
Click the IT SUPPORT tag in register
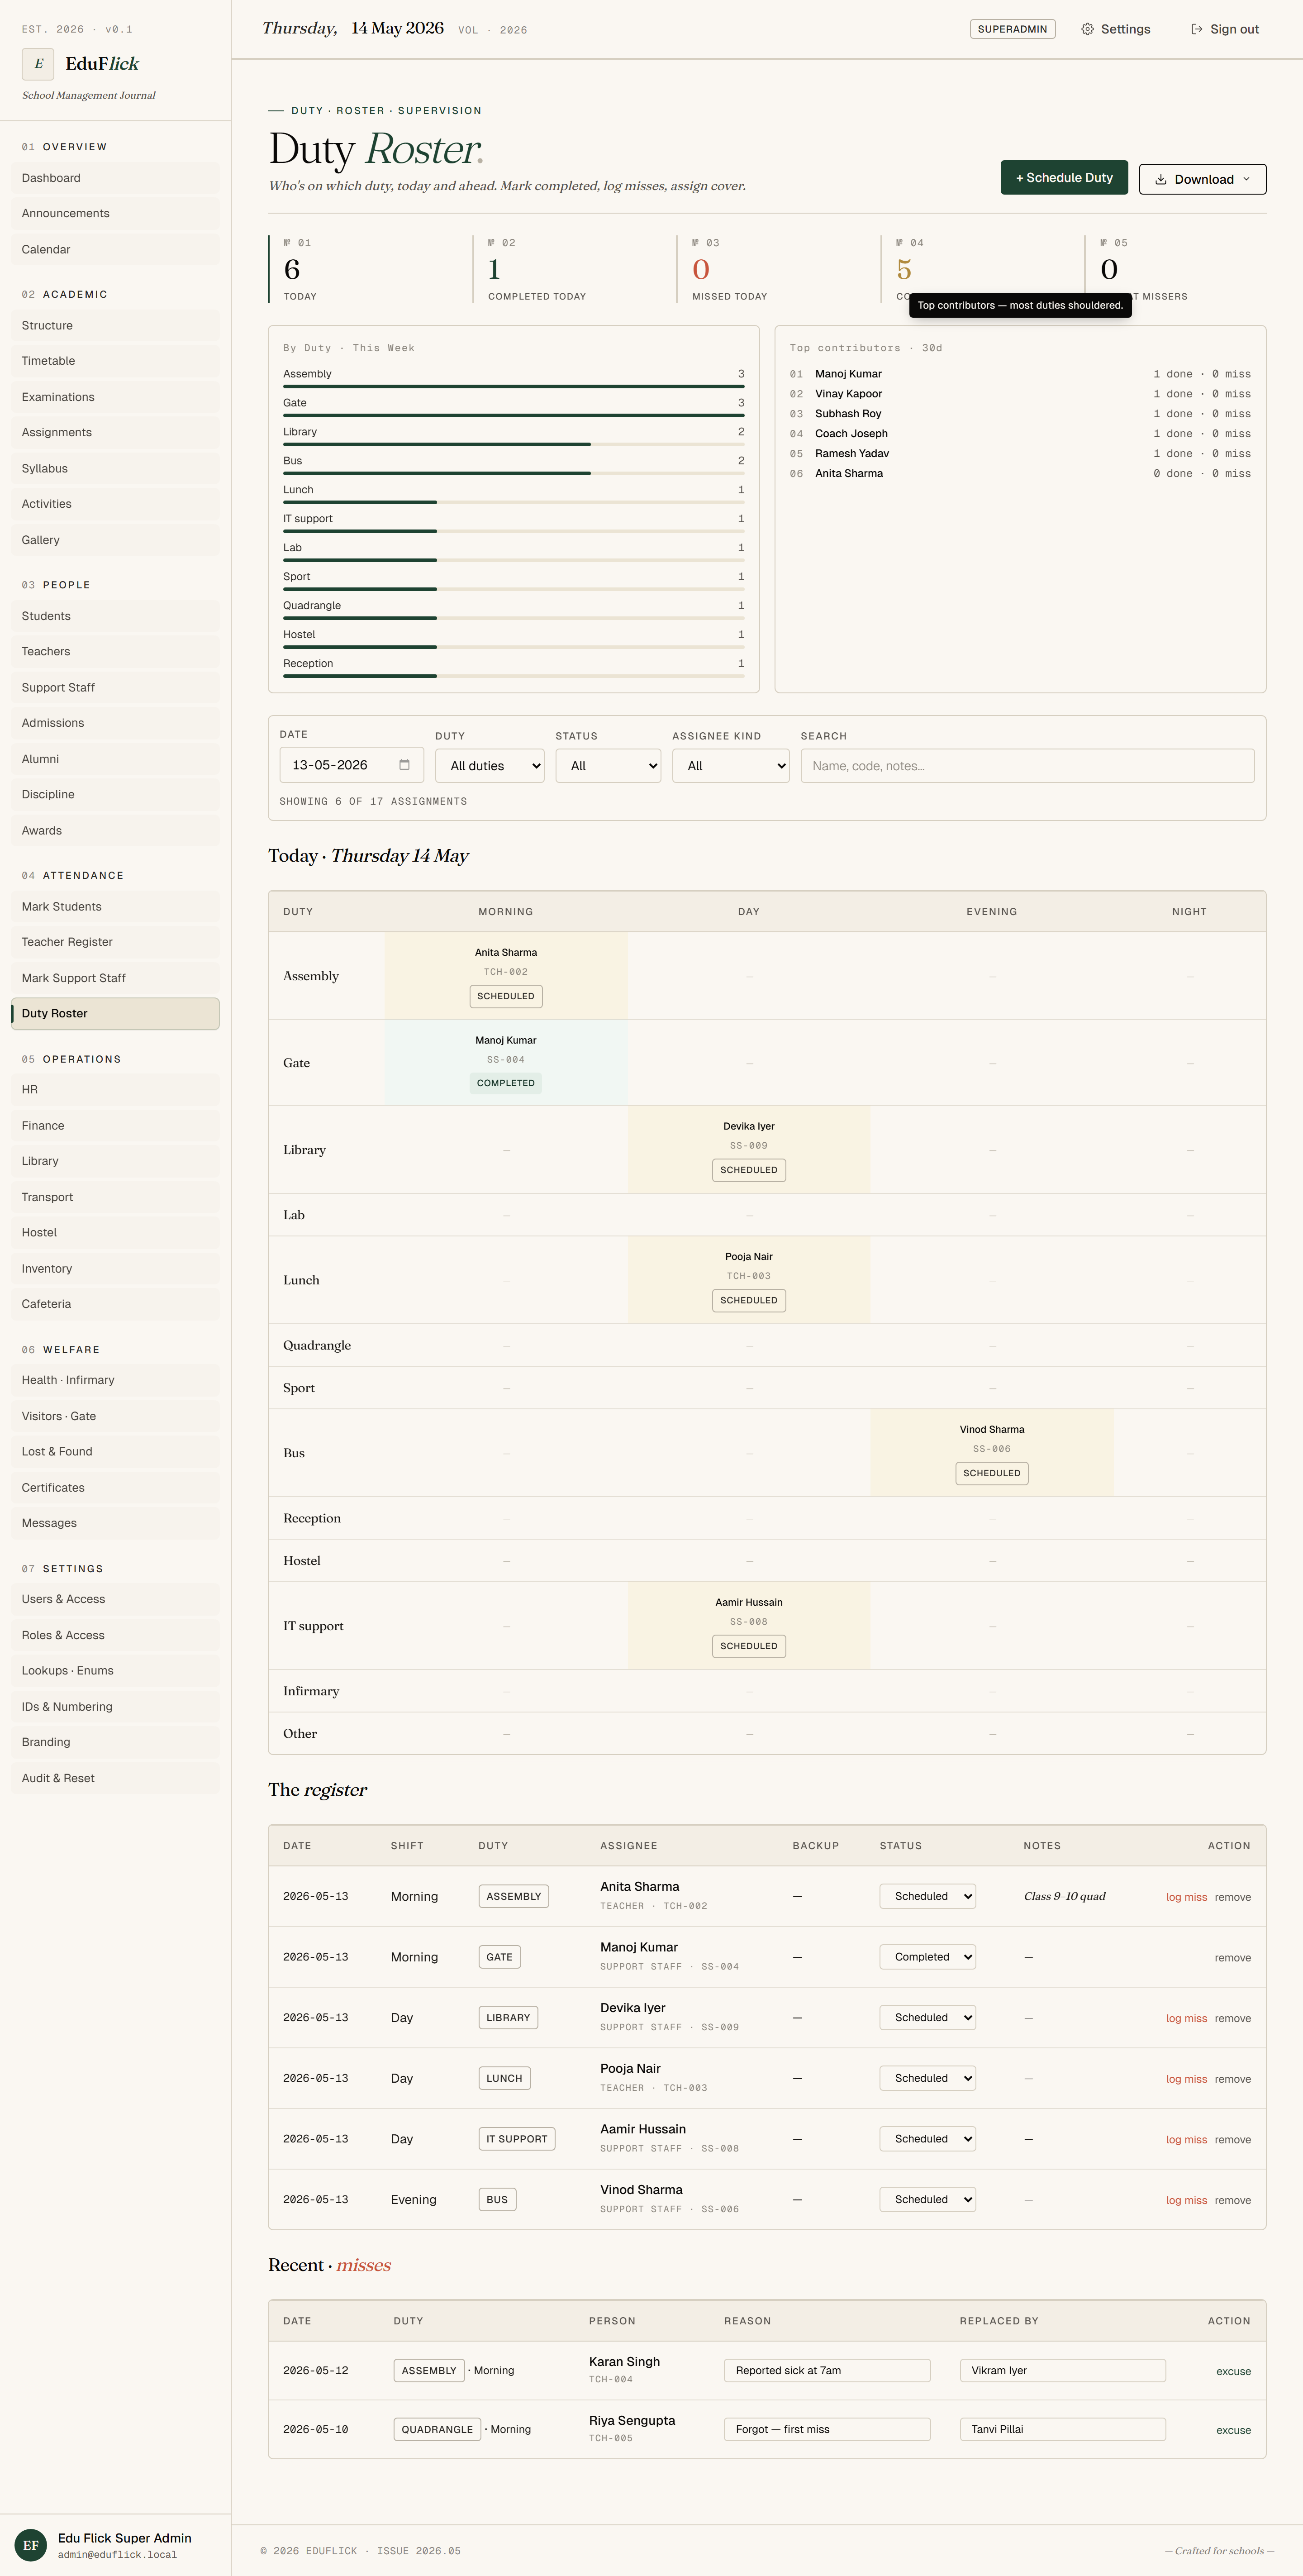click(x=517, y=2139)
